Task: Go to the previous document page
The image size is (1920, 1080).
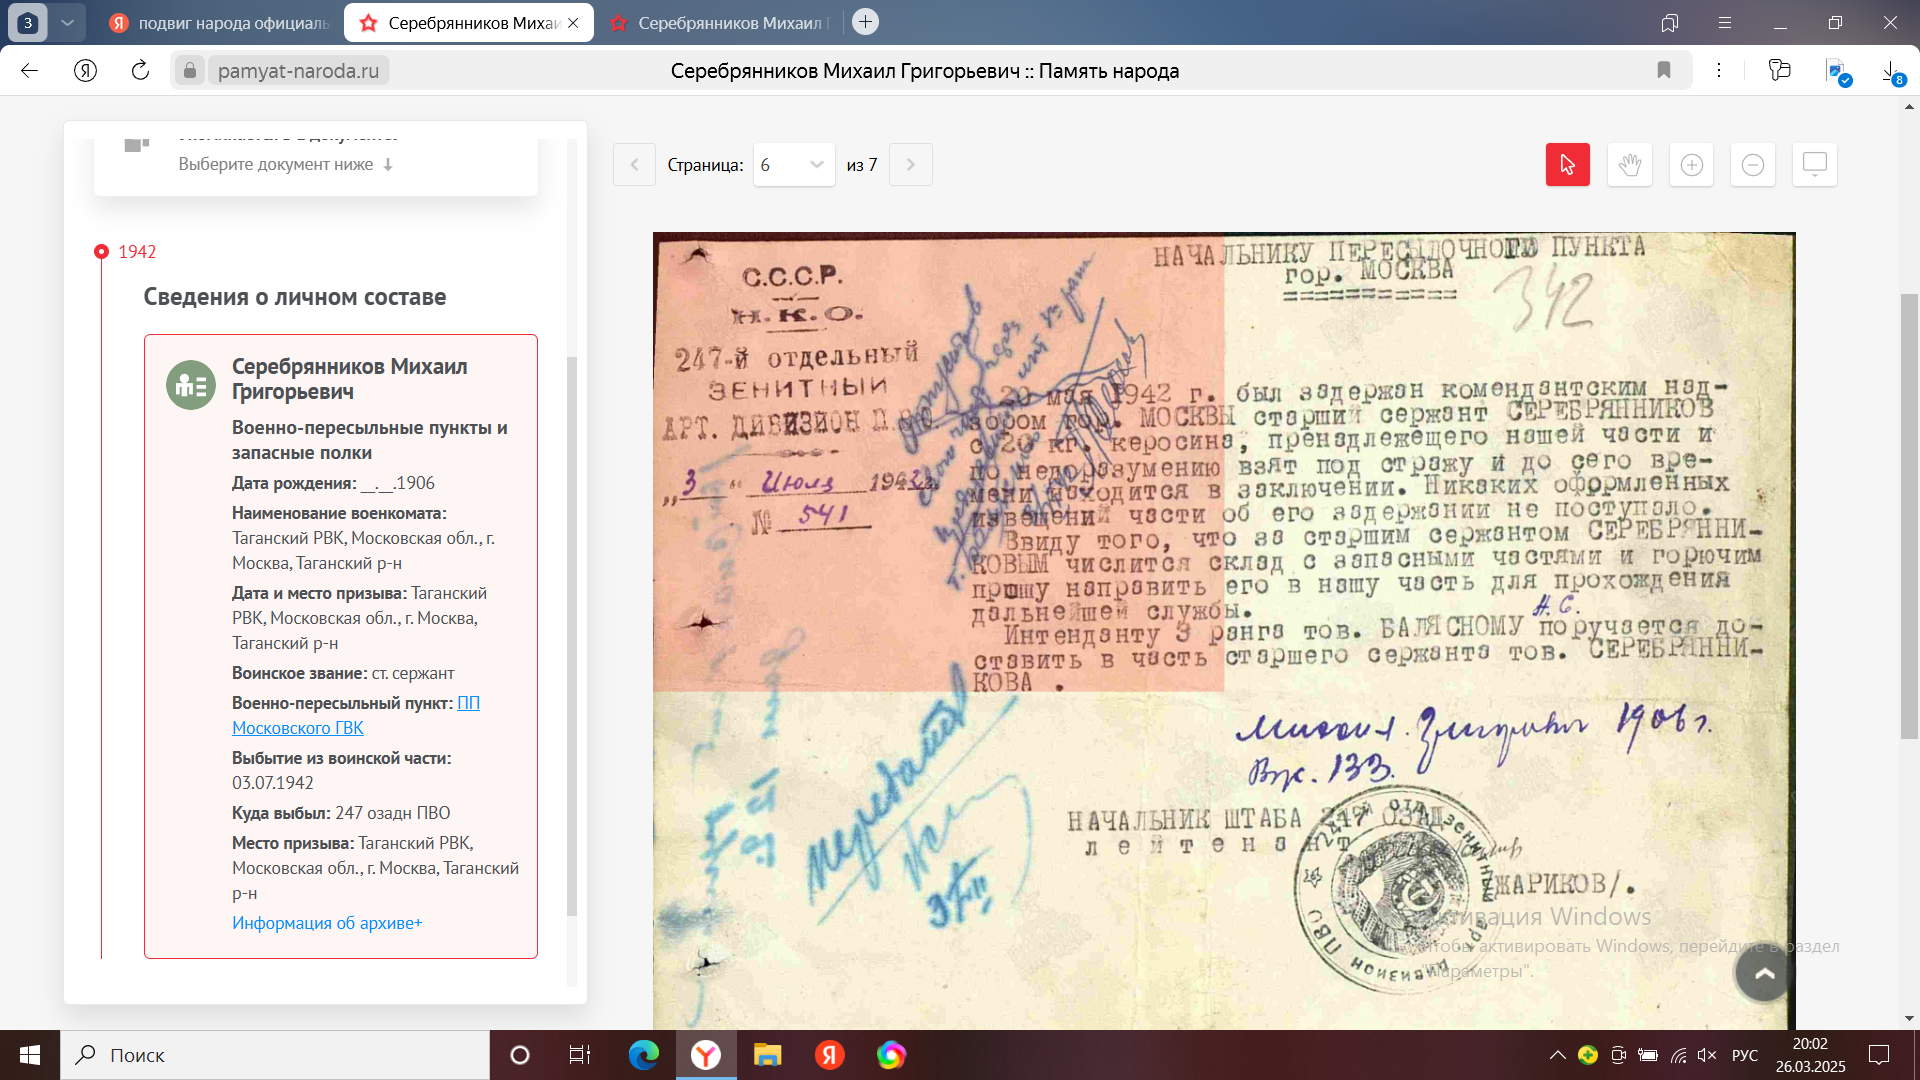Action: click(x=634, y=165)
